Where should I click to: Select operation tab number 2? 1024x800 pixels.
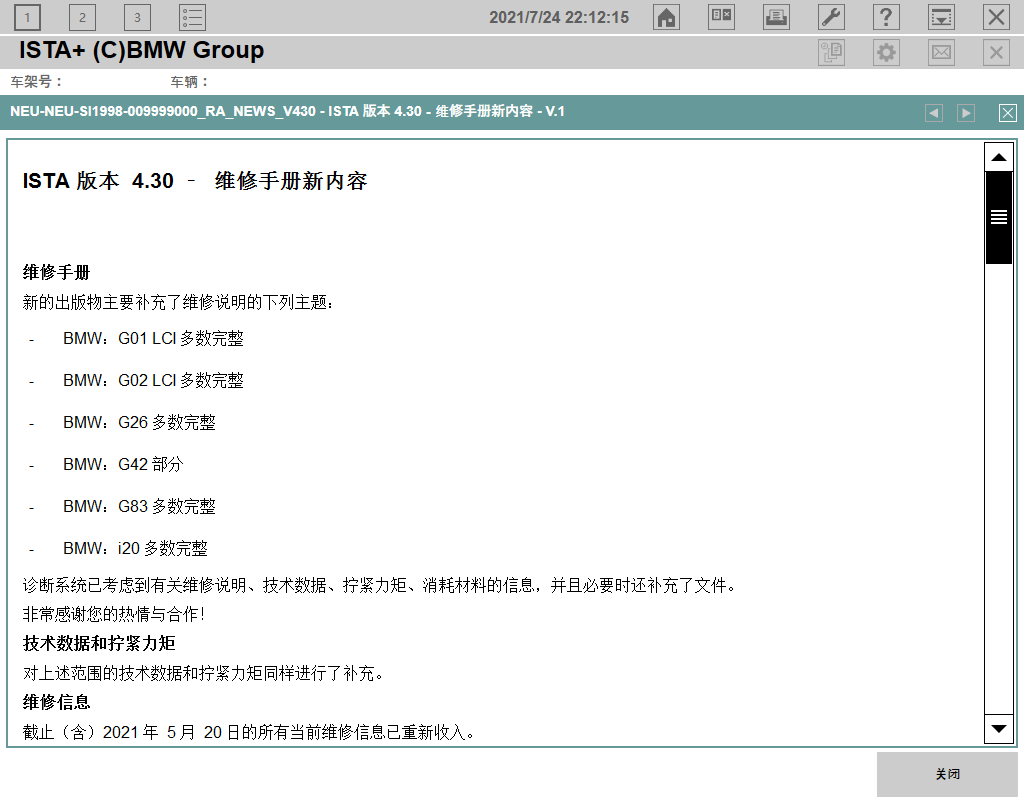pyautogui.click(x=82, y=18)
